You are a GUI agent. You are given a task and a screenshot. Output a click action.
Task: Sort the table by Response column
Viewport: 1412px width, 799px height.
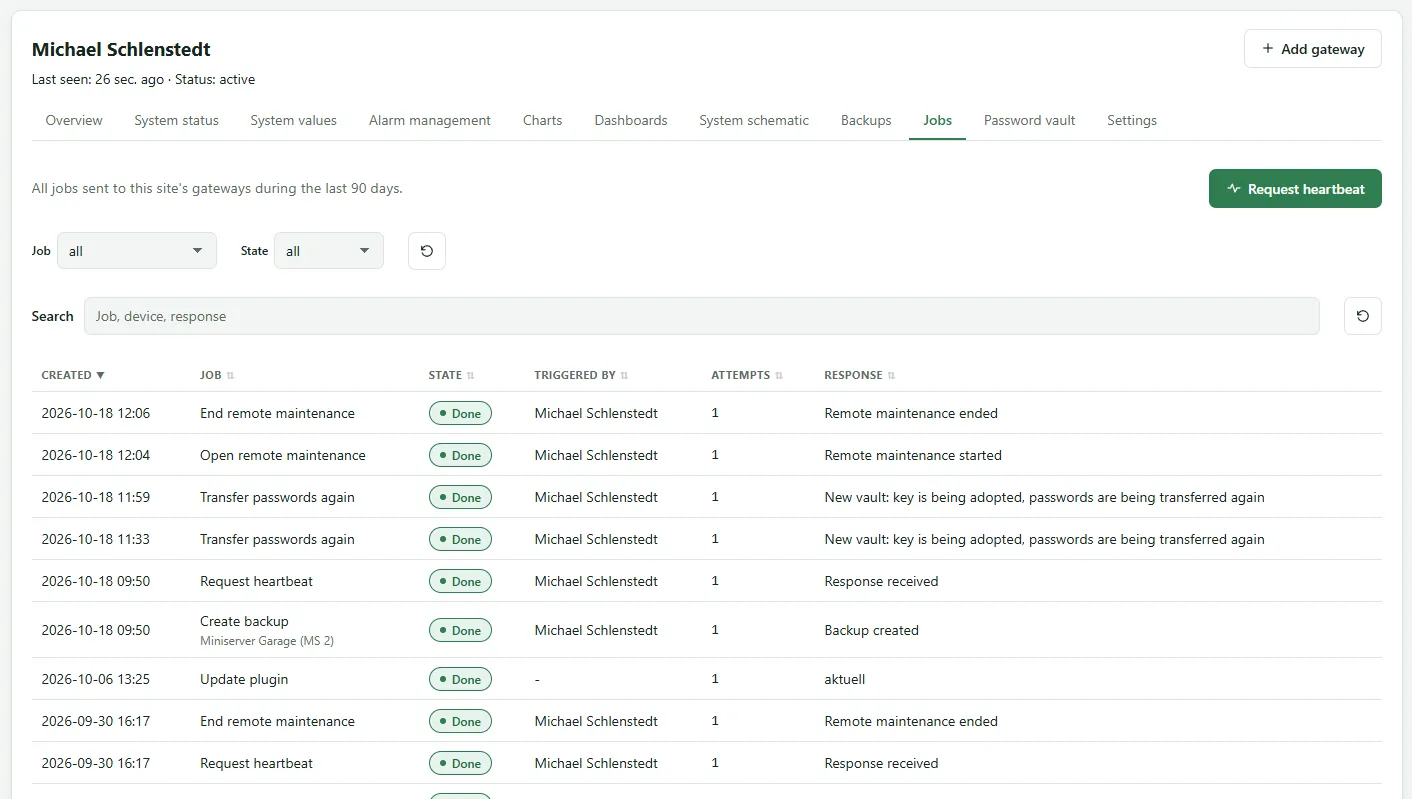(x=860, y=375)
